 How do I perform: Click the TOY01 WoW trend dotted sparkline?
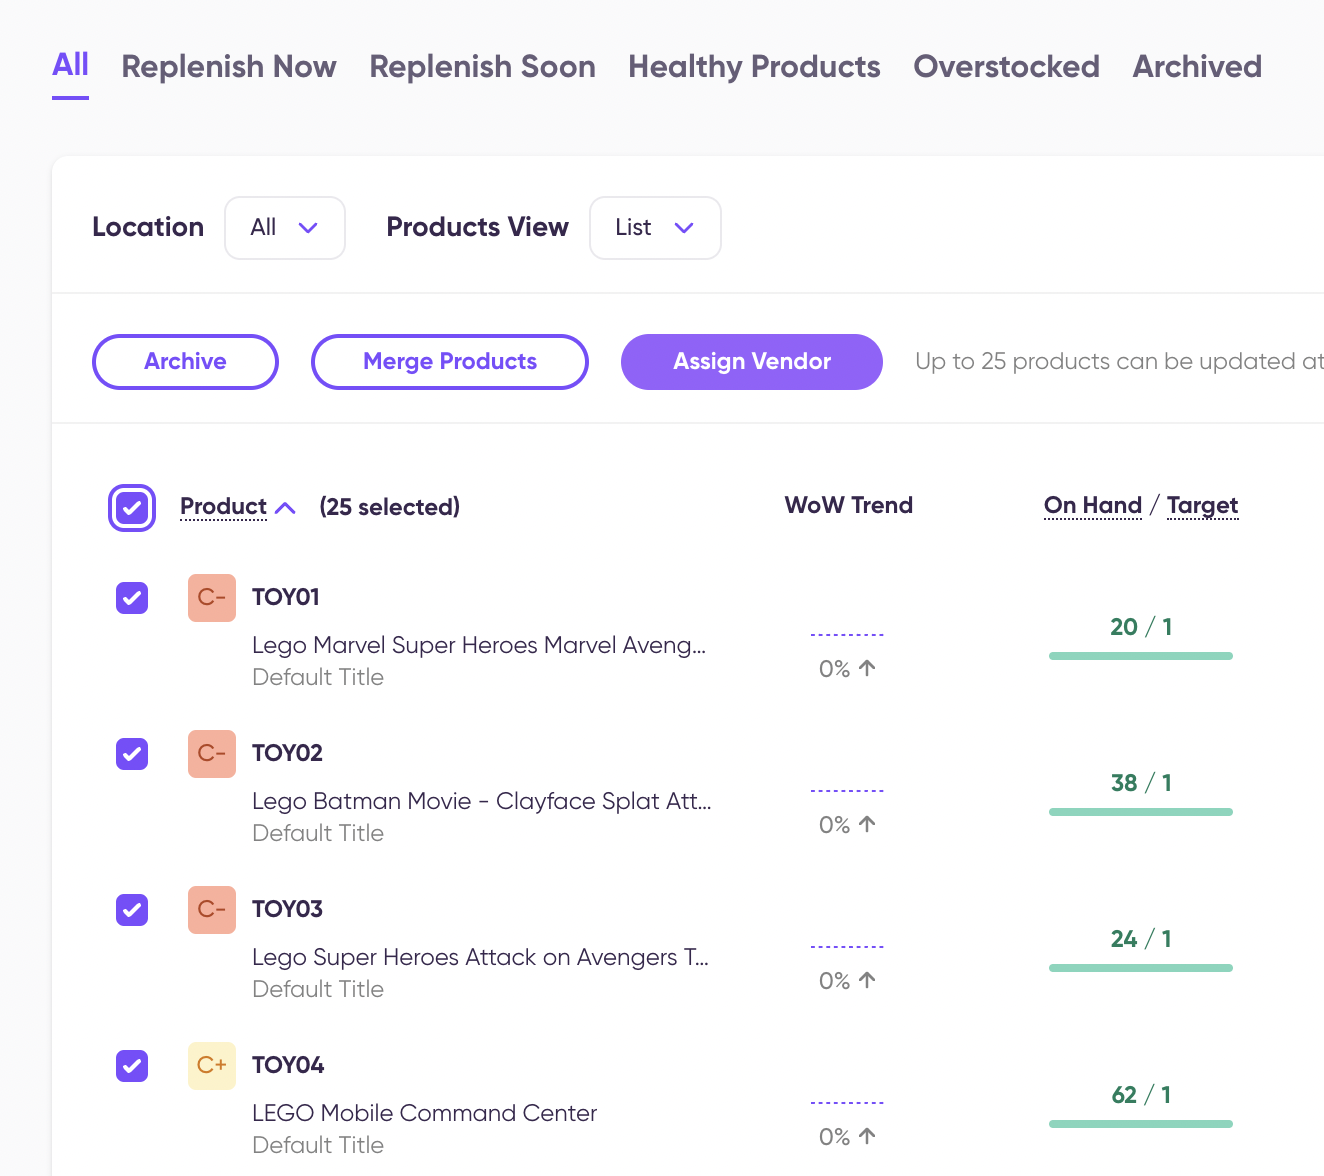pyautogui.click(x=847, y=635)
